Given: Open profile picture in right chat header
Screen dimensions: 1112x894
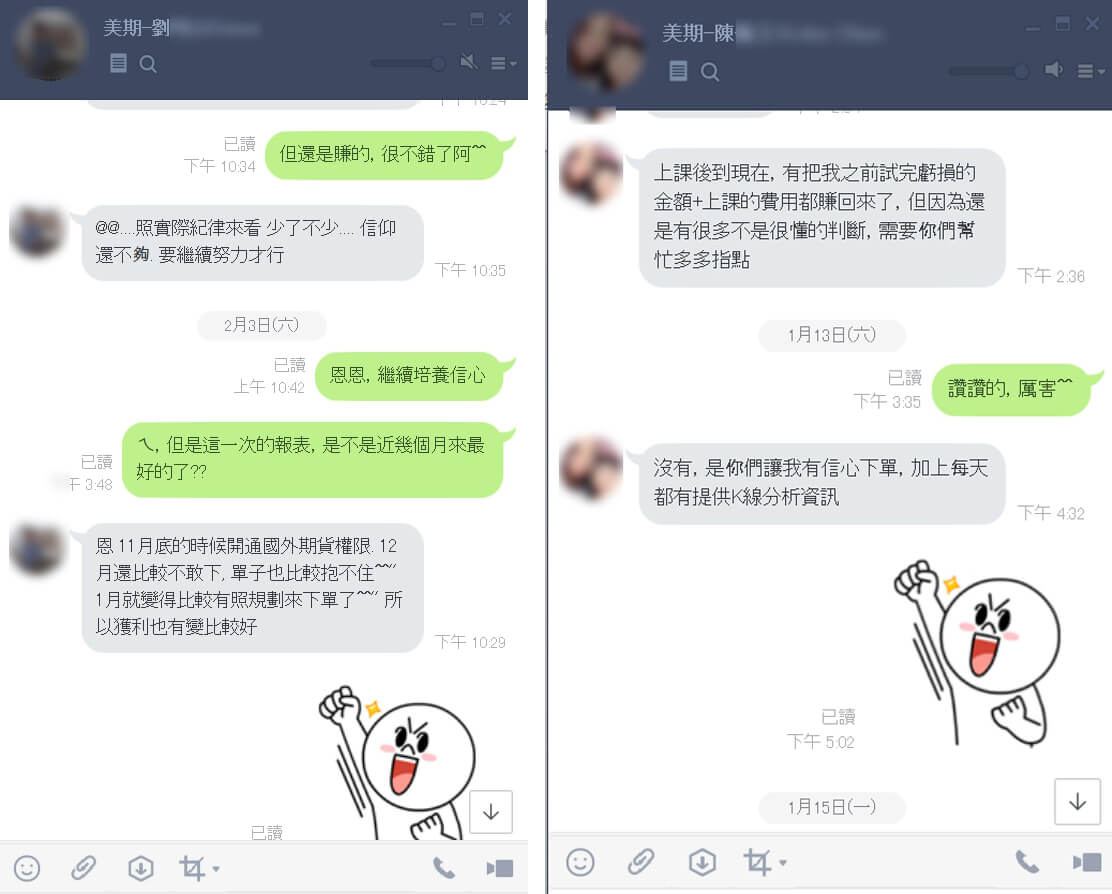Looking at the screenshot, I should [605, 52].
